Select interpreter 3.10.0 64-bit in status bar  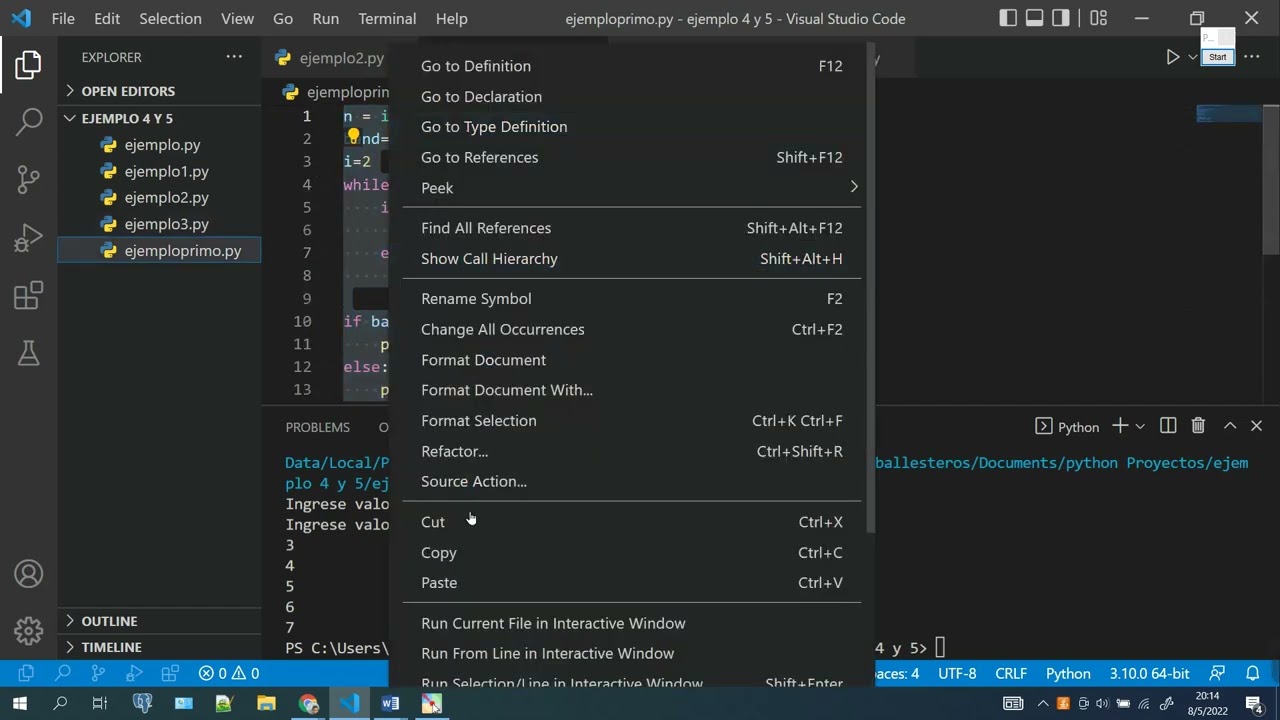1149,673
